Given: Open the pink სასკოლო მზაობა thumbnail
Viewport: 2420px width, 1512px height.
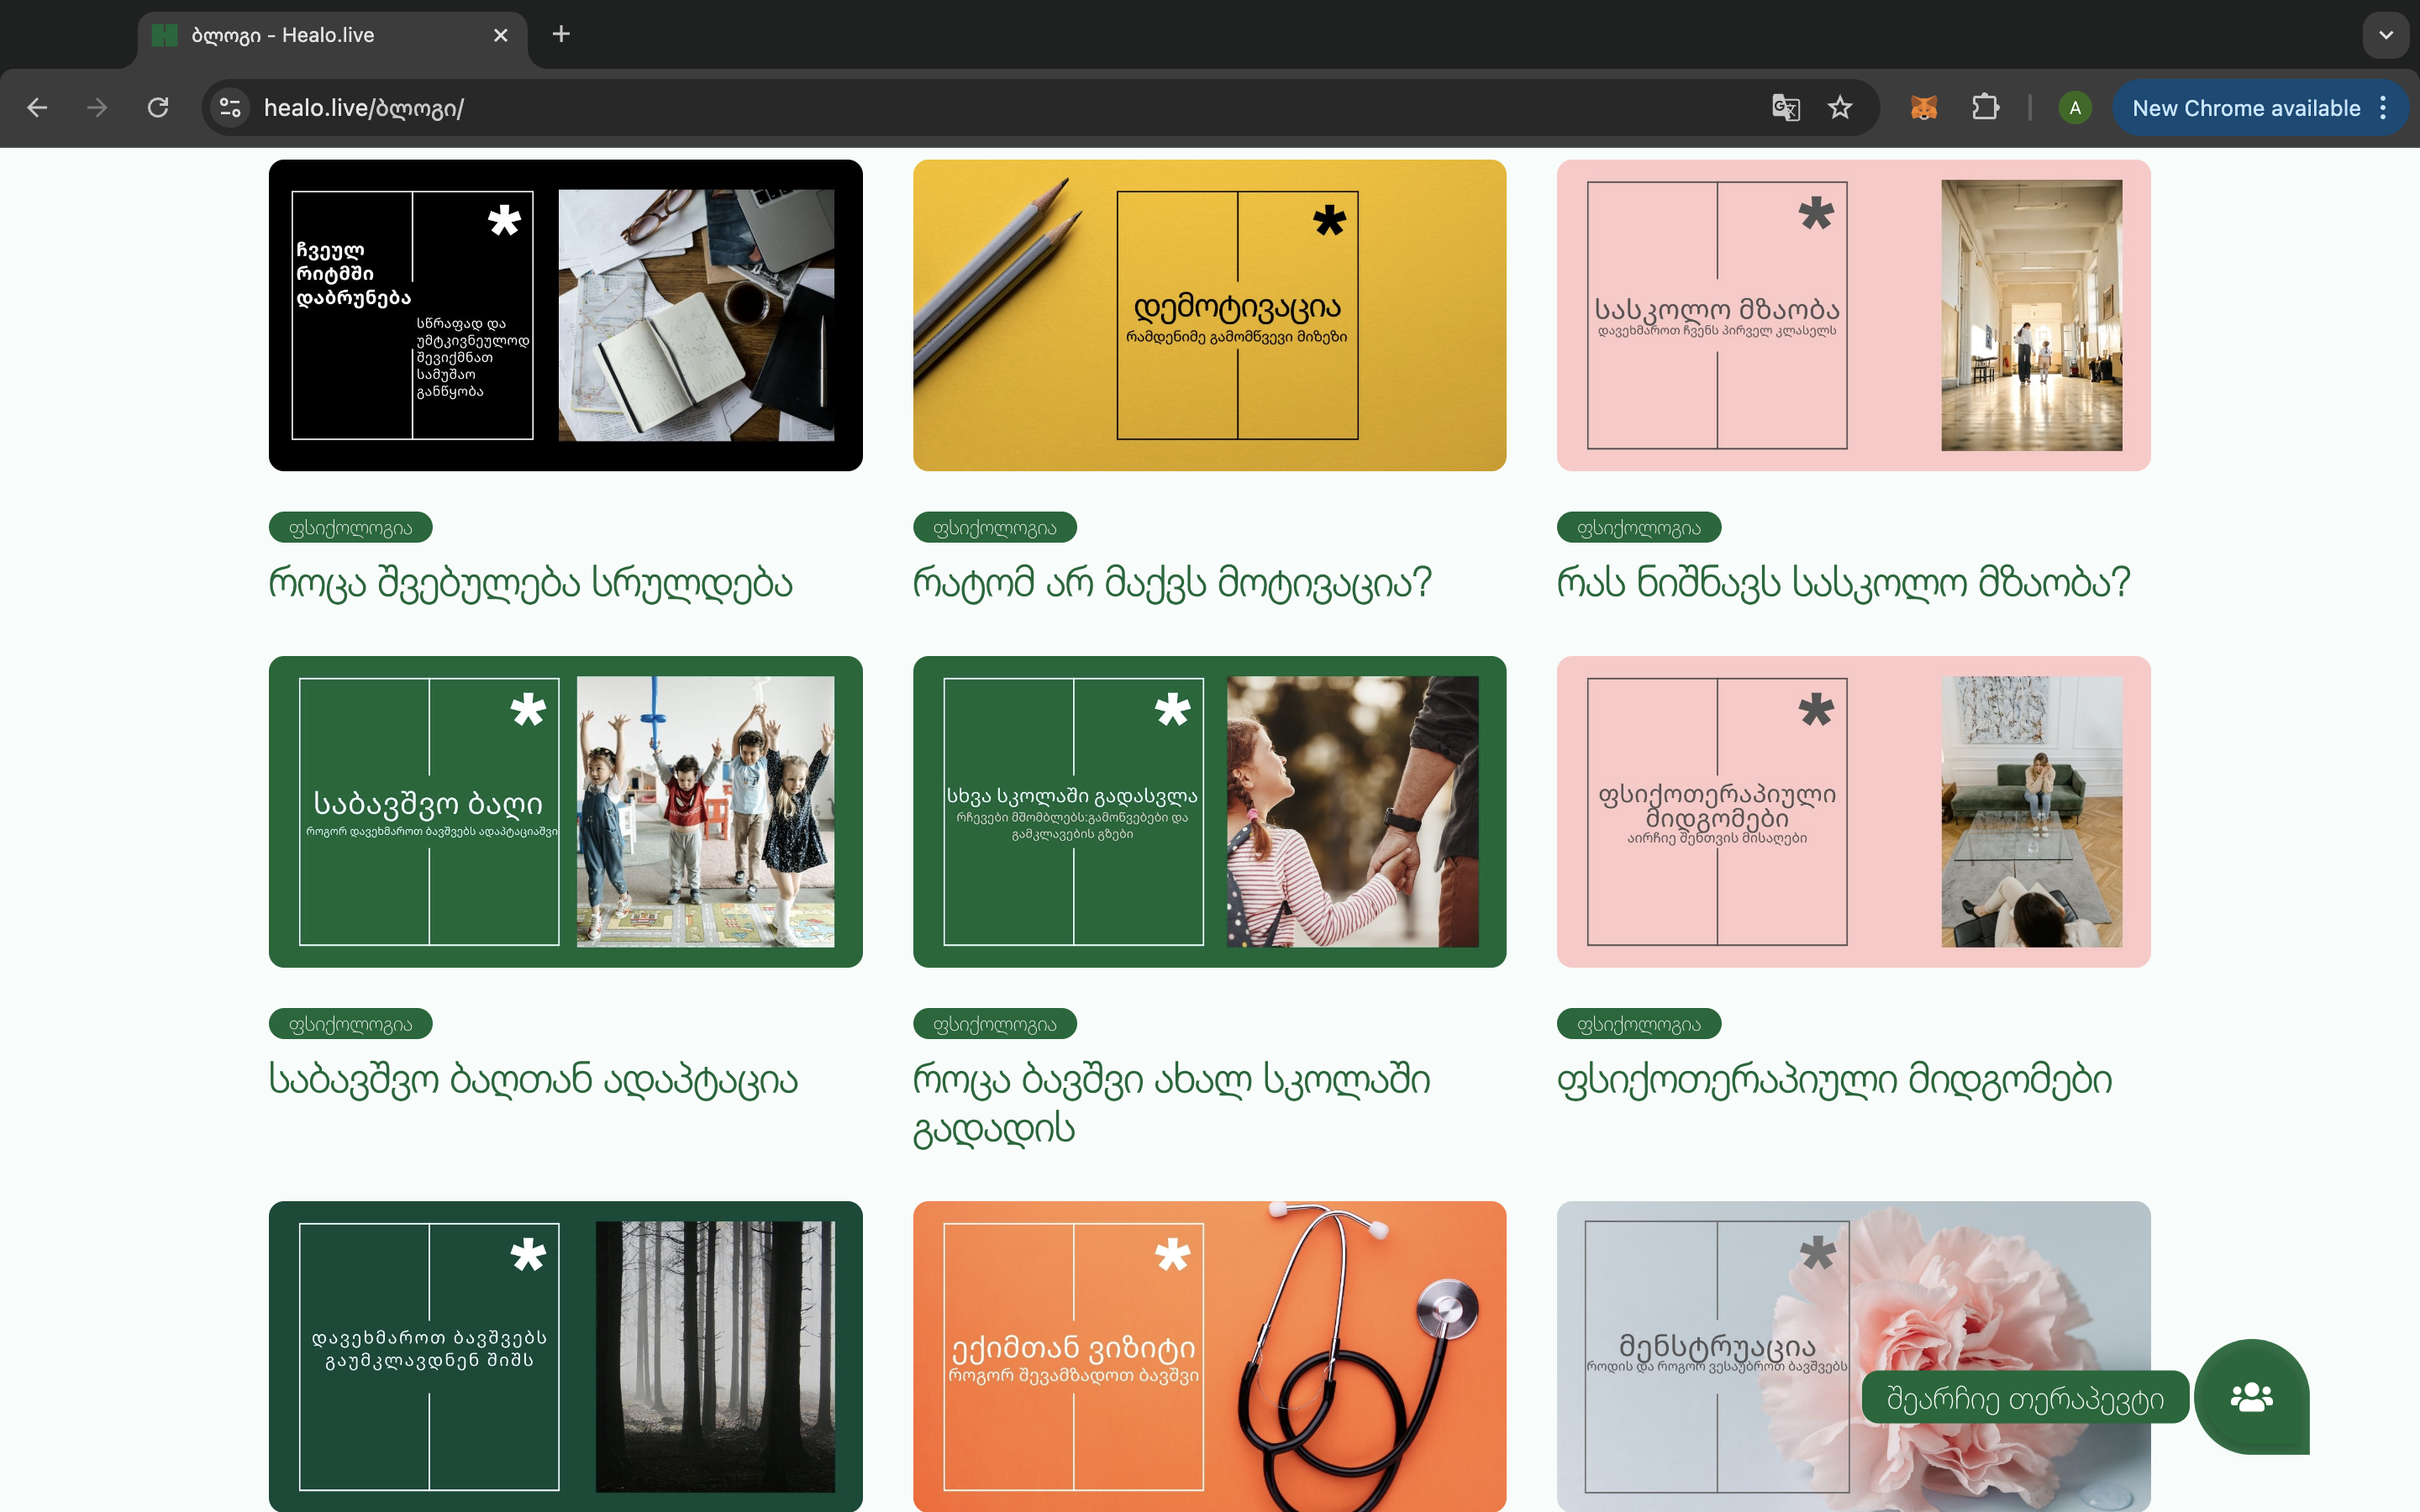Looking at the screenshot, I should [x=1853, y=315].
